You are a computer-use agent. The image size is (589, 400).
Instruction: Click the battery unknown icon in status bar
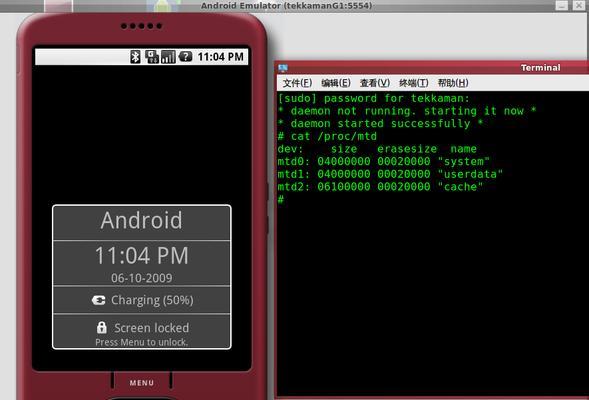[x=185, y=57]
